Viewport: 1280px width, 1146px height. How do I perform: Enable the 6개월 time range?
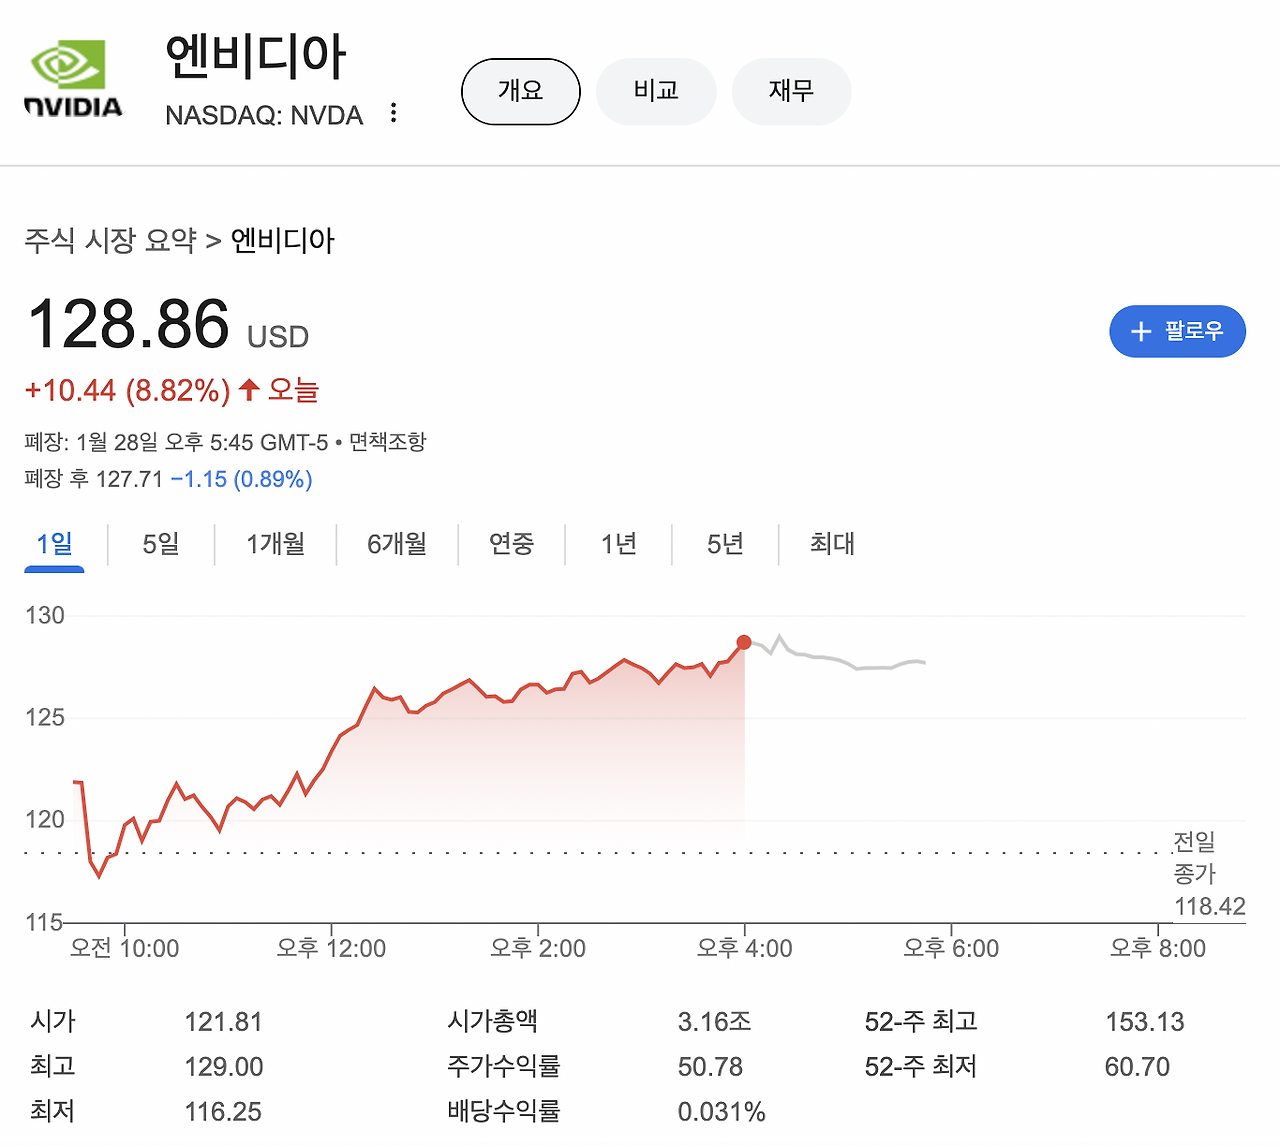tap(396, 544)
